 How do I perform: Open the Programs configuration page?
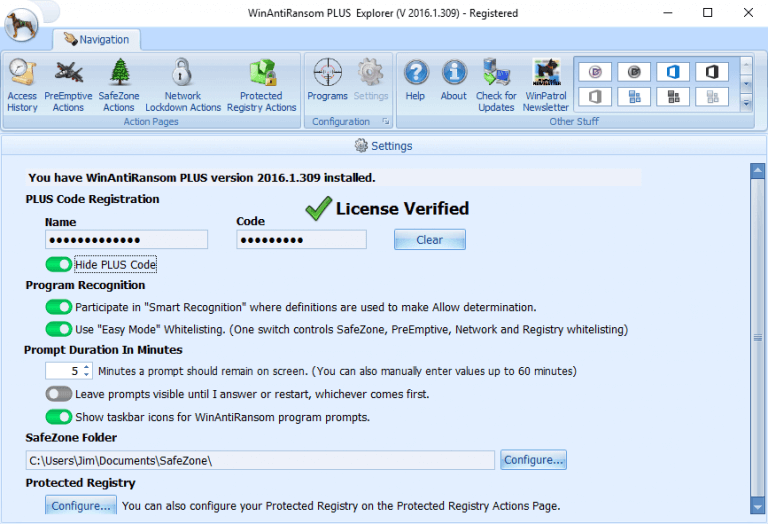coord(327,79)
